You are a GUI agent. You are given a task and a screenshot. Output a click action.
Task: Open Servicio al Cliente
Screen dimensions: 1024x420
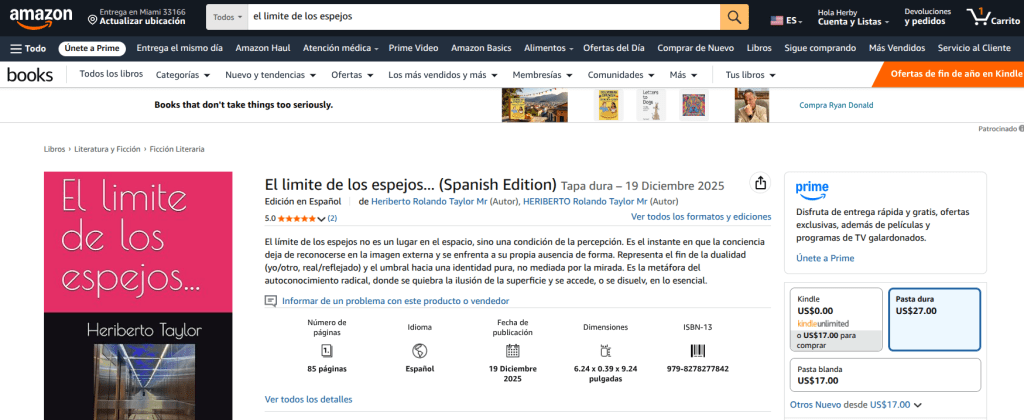974,48
